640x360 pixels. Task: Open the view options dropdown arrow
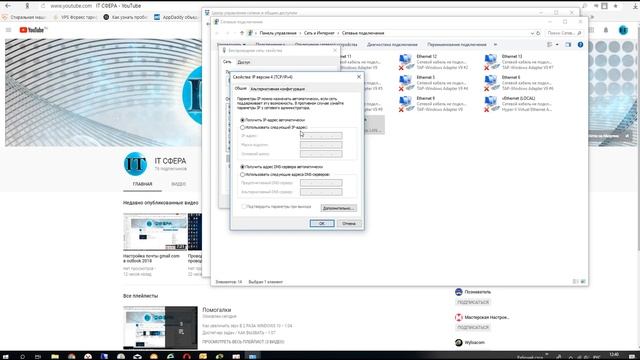coord(557,44)
